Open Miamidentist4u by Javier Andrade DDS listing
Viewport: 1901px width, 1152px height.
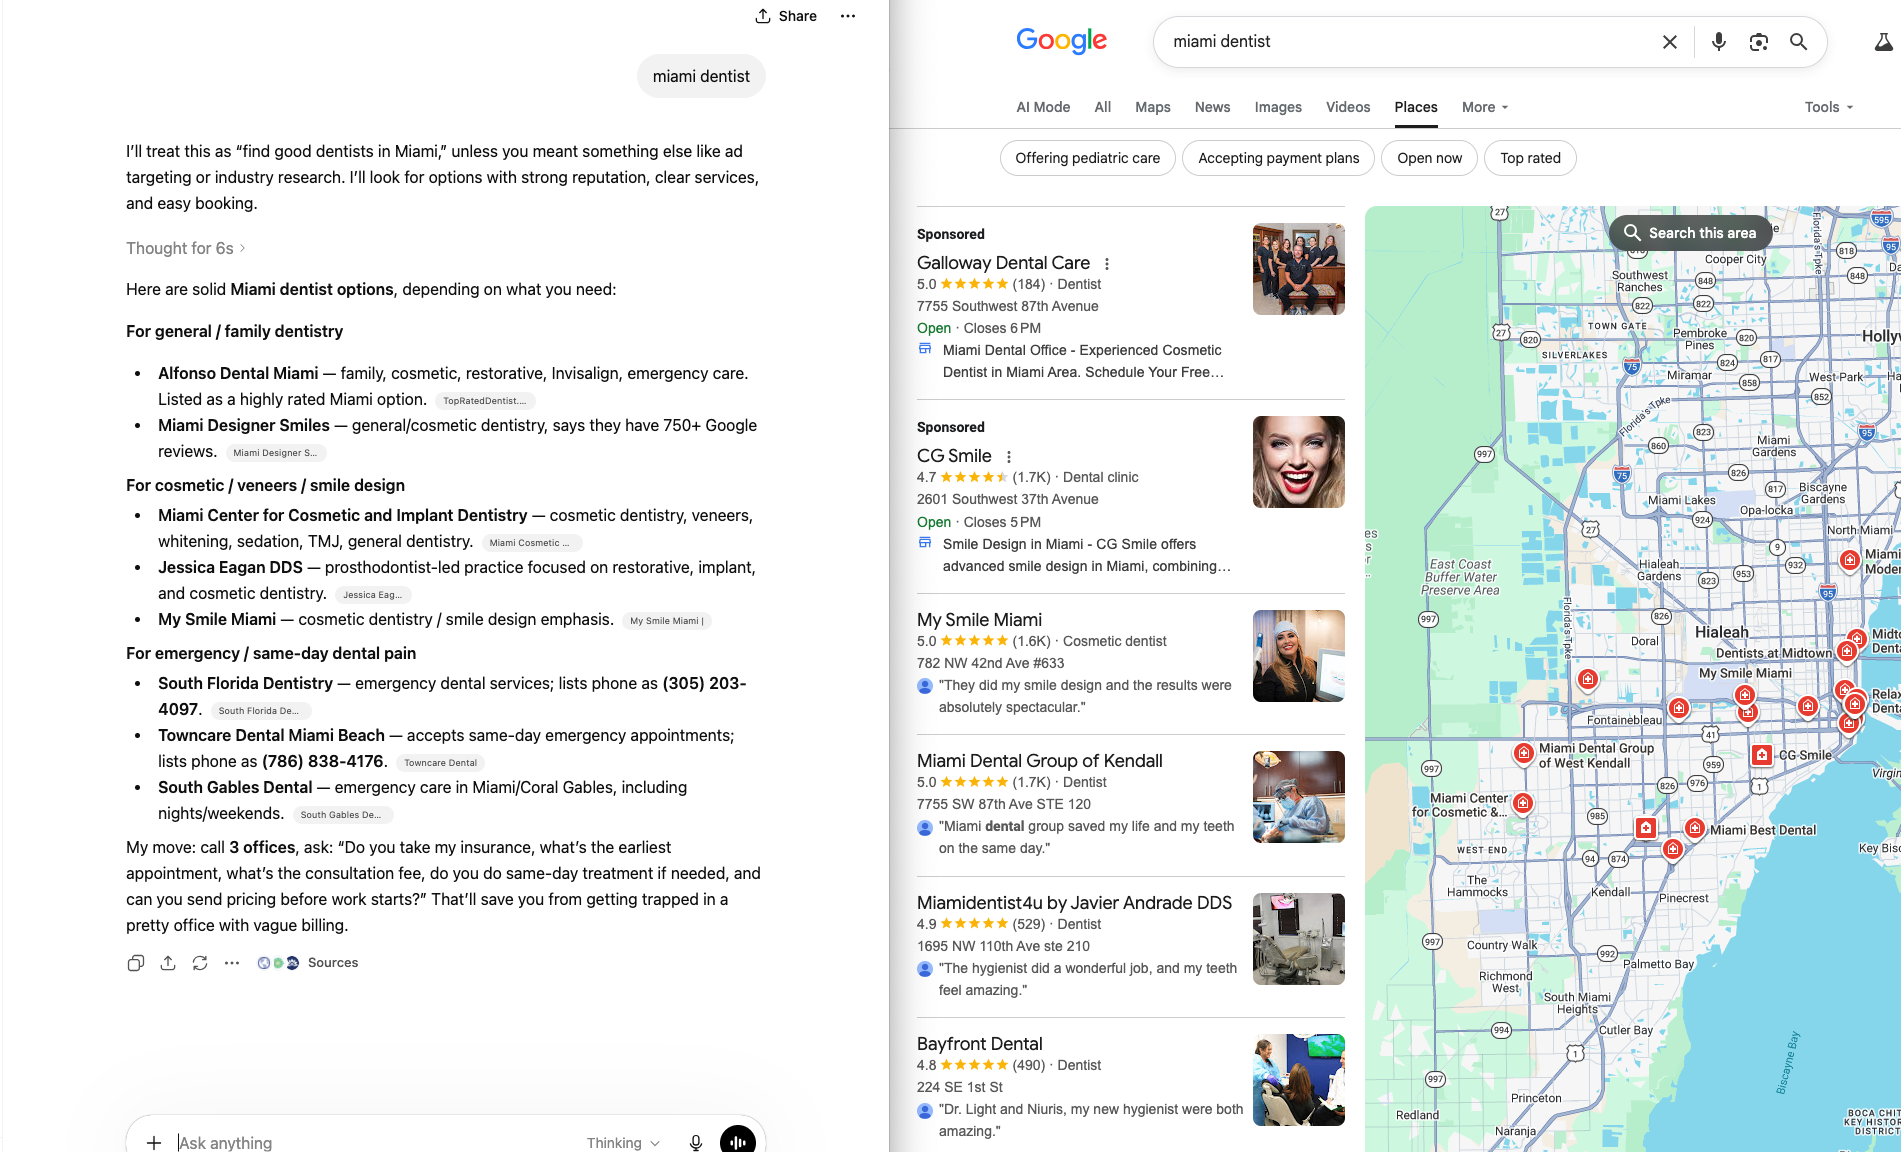coord(1074,903)
